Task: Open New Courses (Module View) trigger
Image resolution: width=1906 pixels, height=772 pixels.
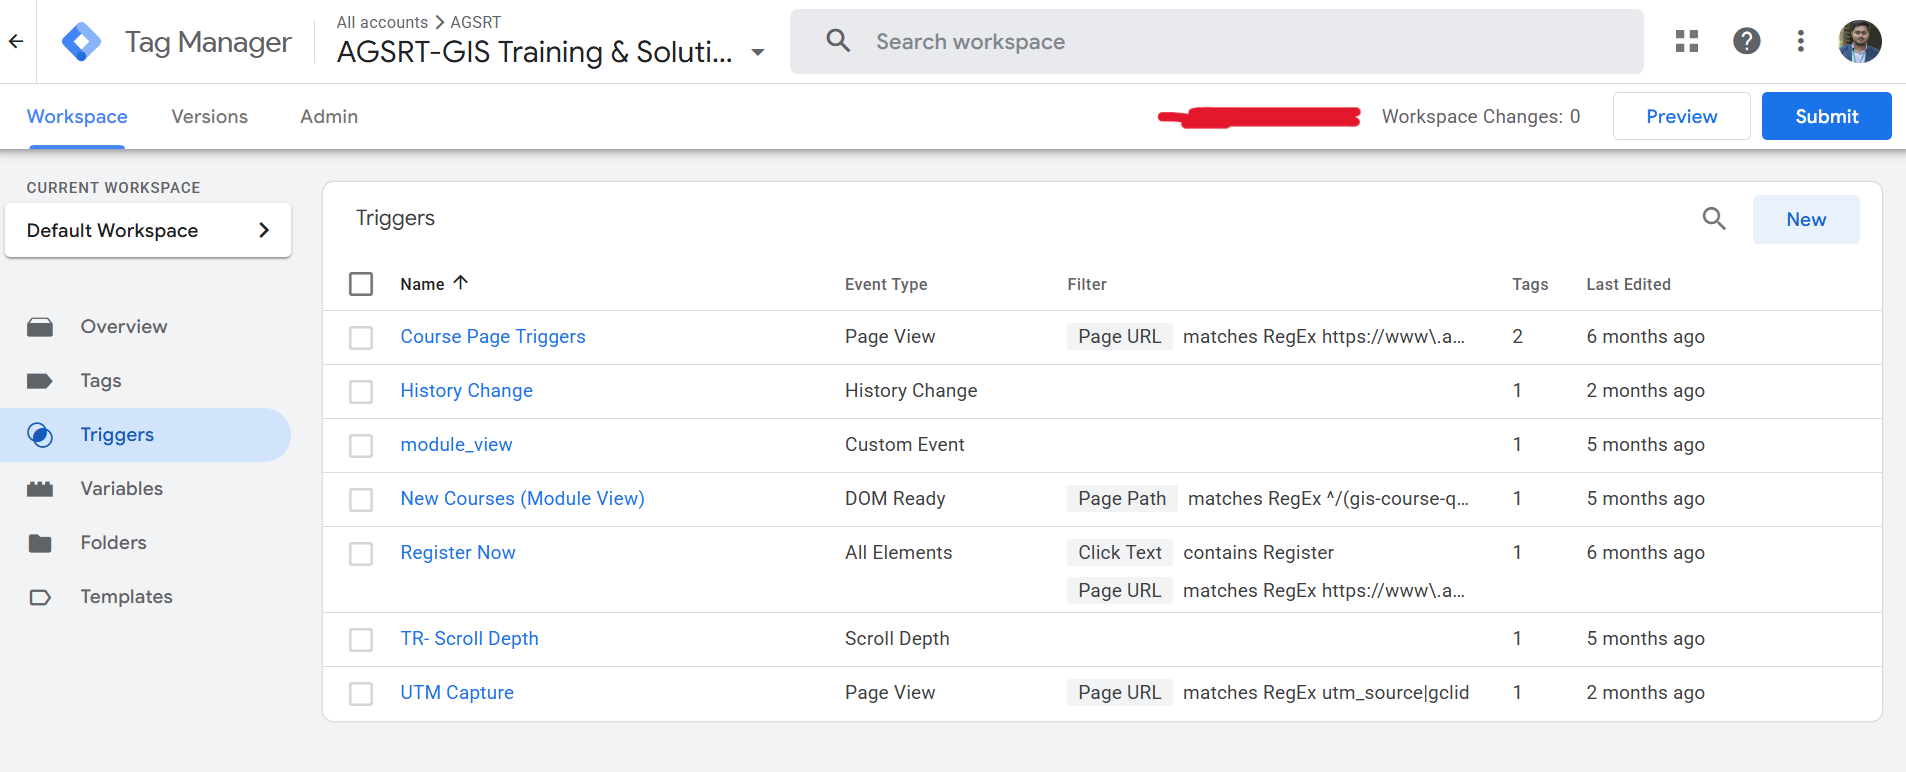Action: [x=522, y=499]
